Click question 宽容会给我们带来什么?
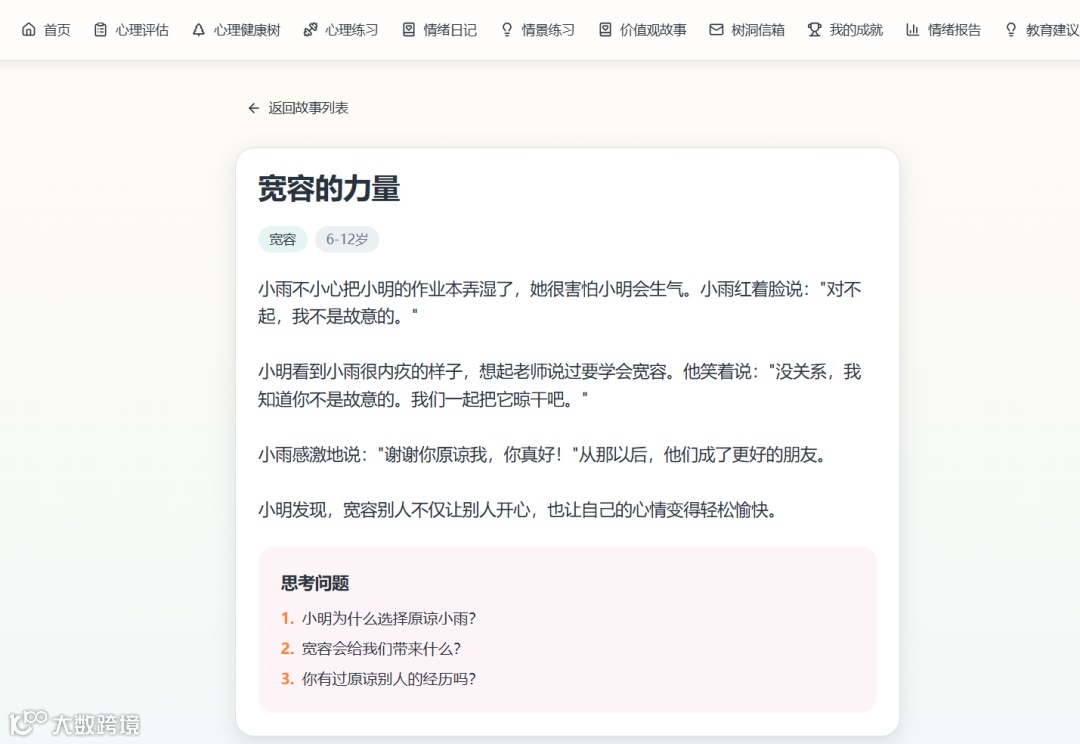The image size is (1080, 744). coord(382,649)
